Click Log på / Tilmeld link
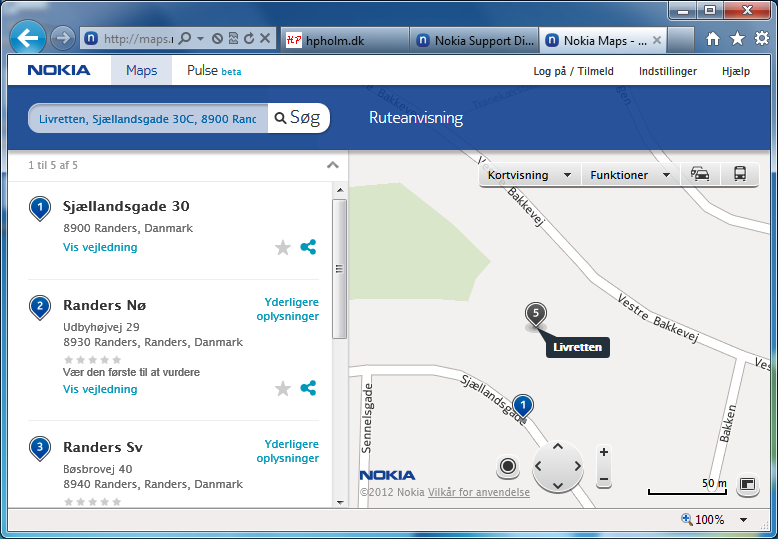The image size is (778, 539). tap(573, 71)
